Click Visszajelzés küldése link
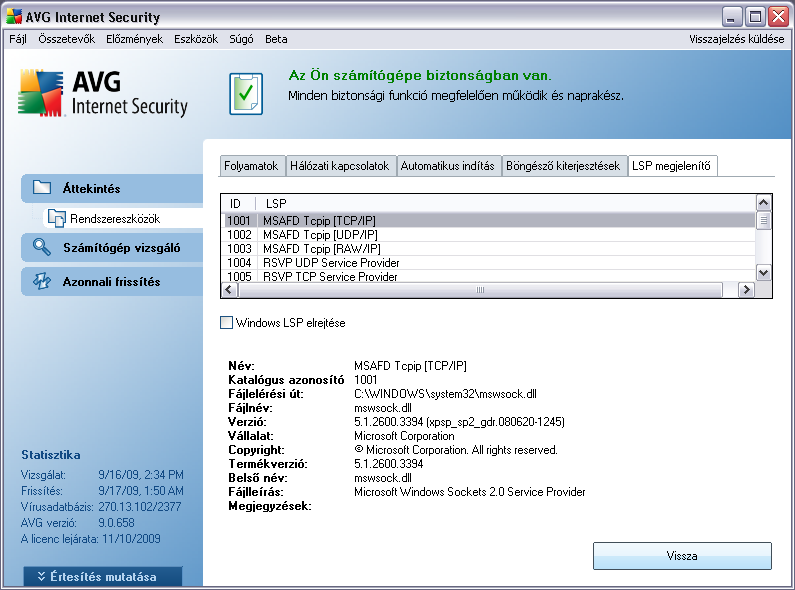Viewport: 795px width, 590px height. click(737, 39)
